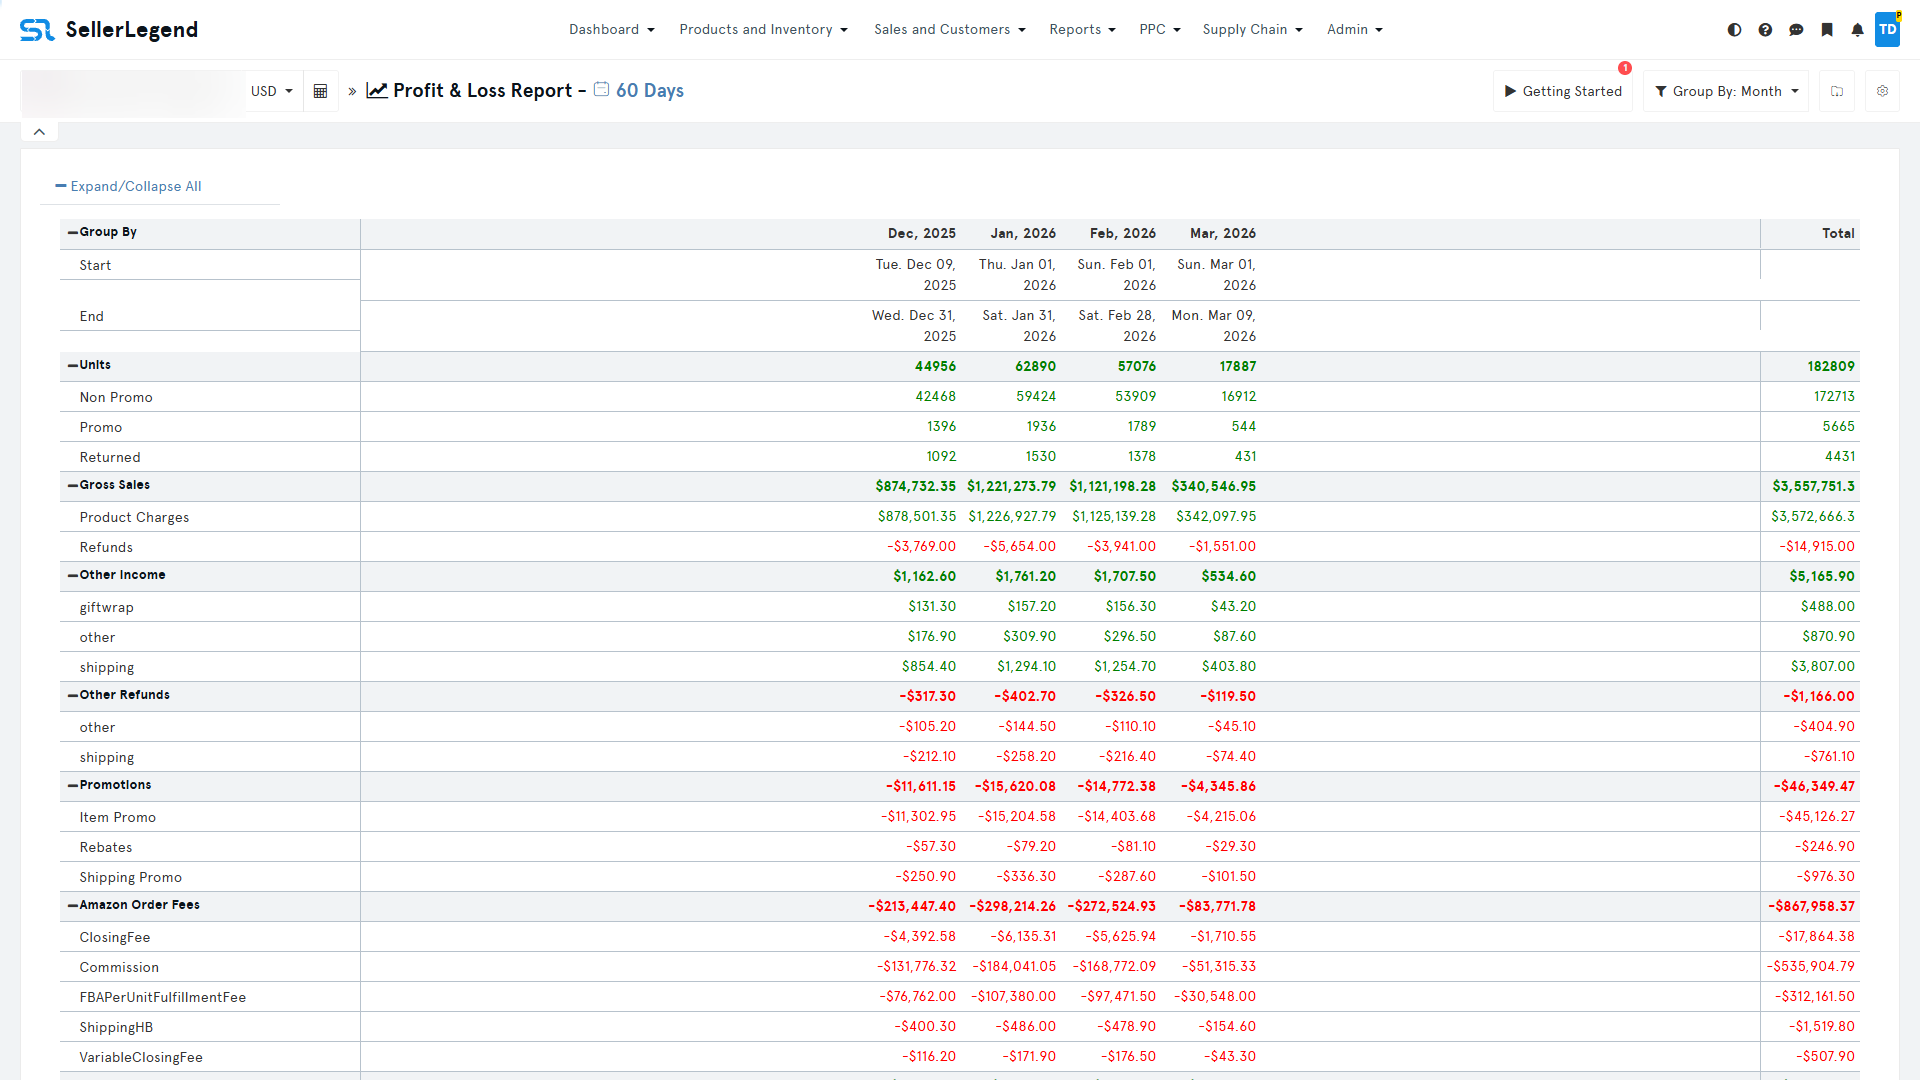Click the Getting Started button
This screenshot has height=1080, width=1920.
(x=1563, y=91)
